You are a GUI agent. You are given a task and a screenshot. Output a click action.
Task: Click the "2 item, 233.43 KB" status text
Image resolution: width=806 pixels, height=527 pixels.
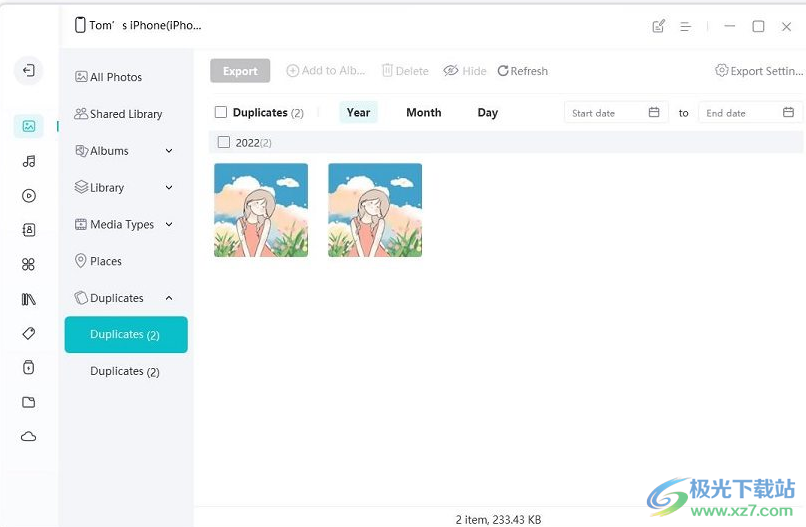coord(498,520)
